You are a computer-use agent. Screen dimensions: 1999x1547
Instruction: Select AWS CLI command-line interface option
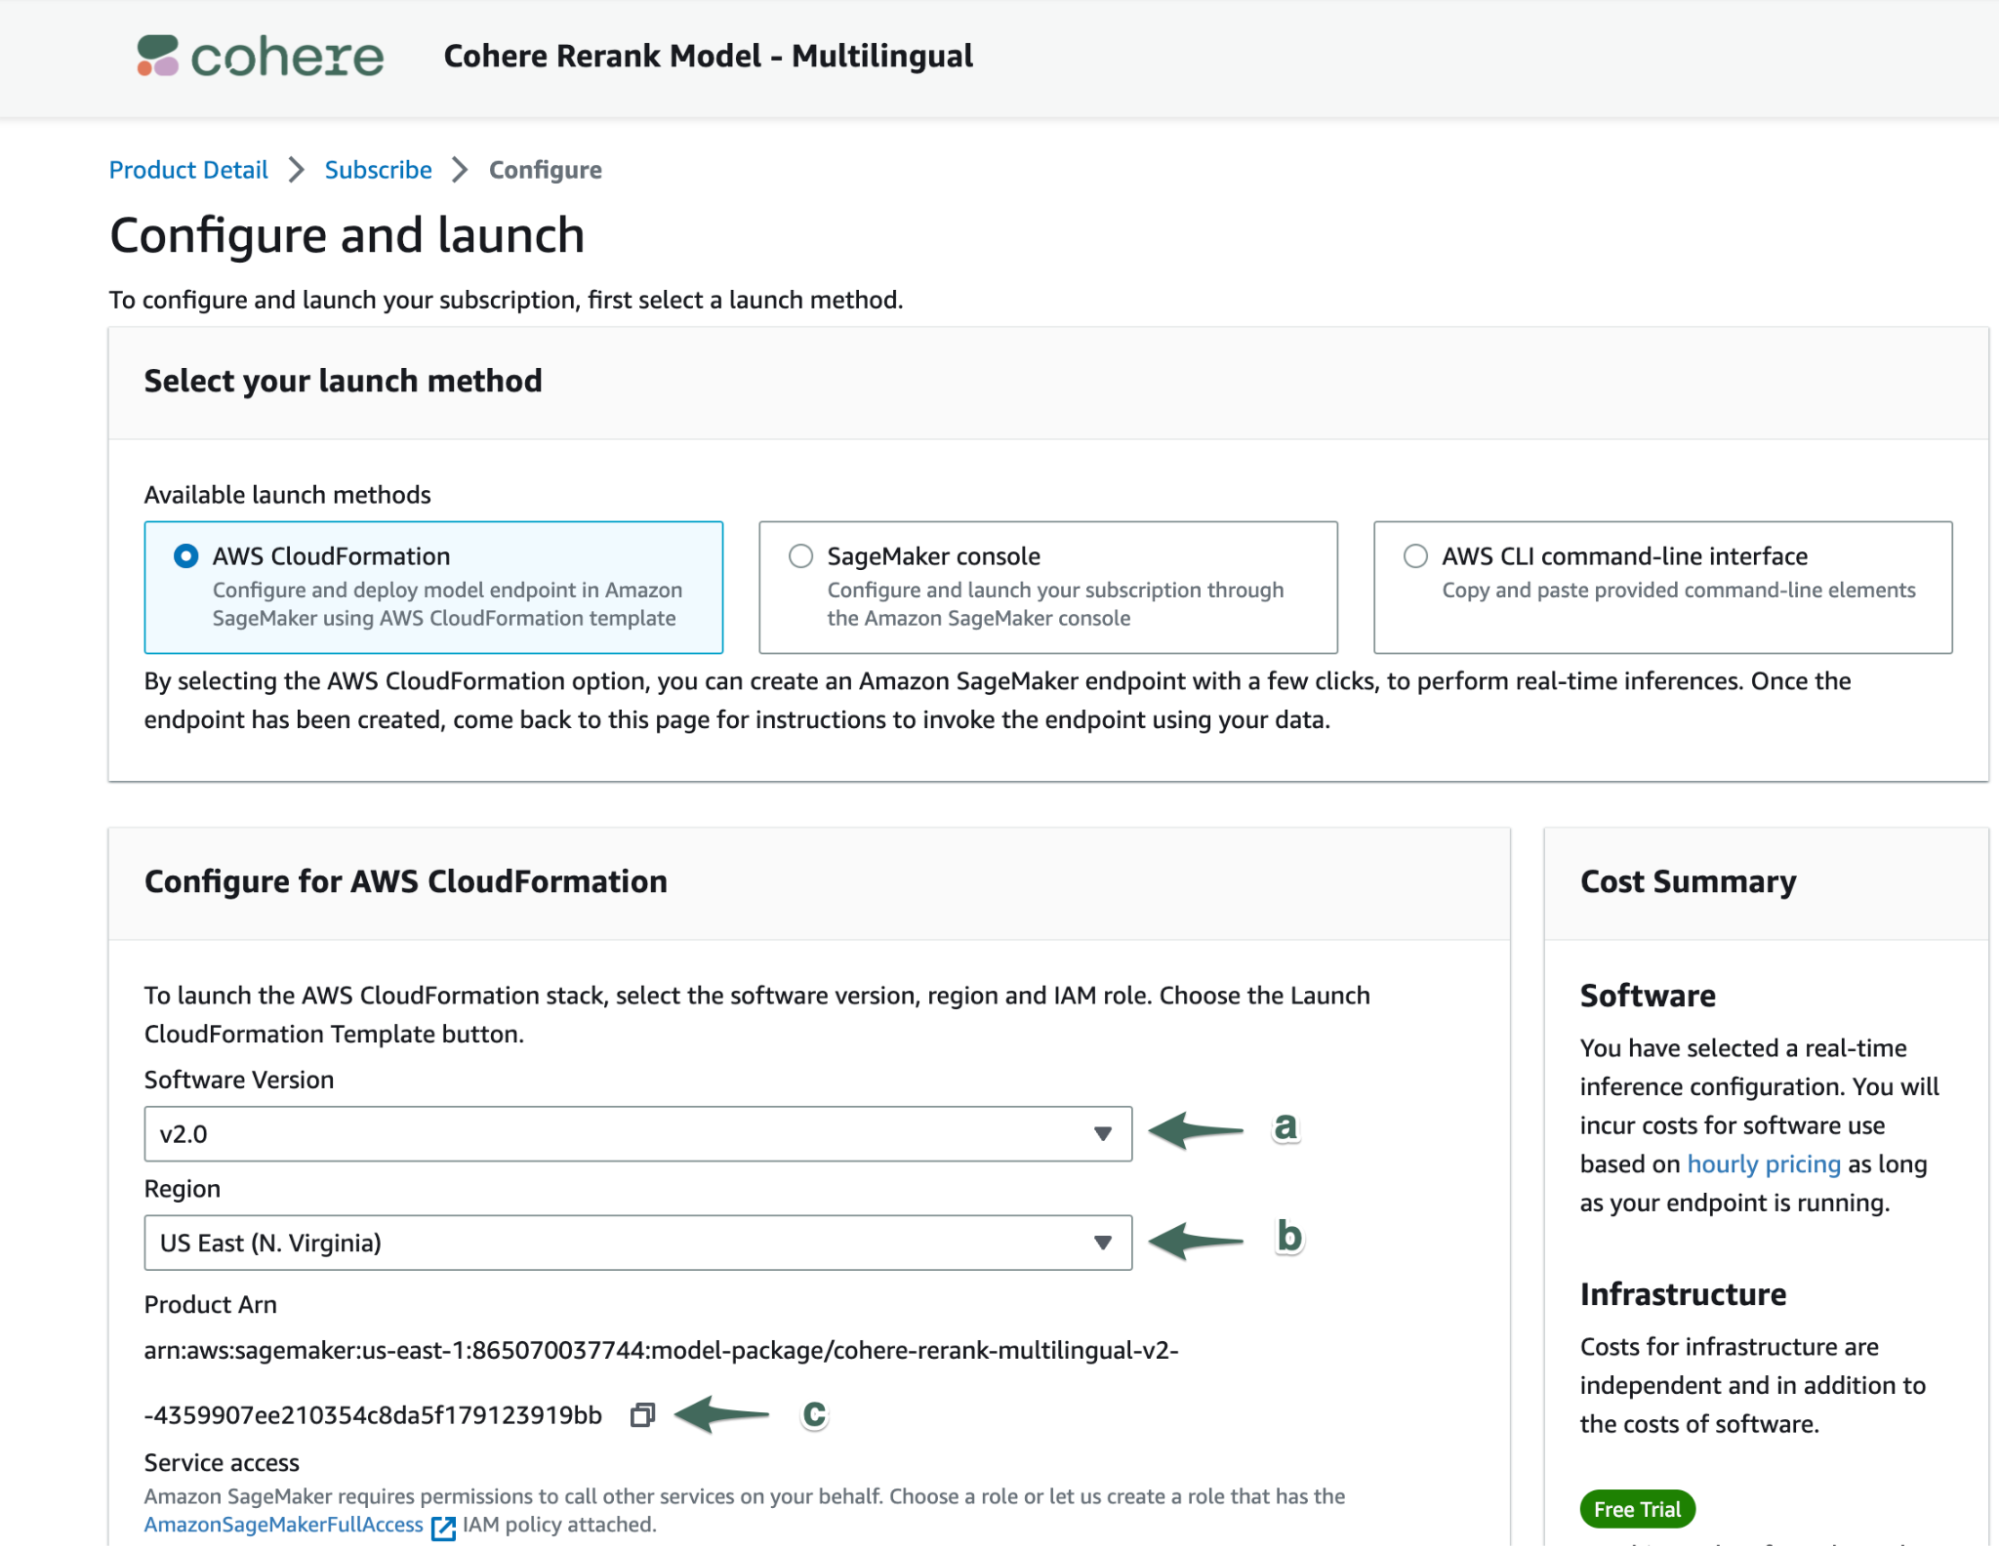click(x=1415, y=556)
